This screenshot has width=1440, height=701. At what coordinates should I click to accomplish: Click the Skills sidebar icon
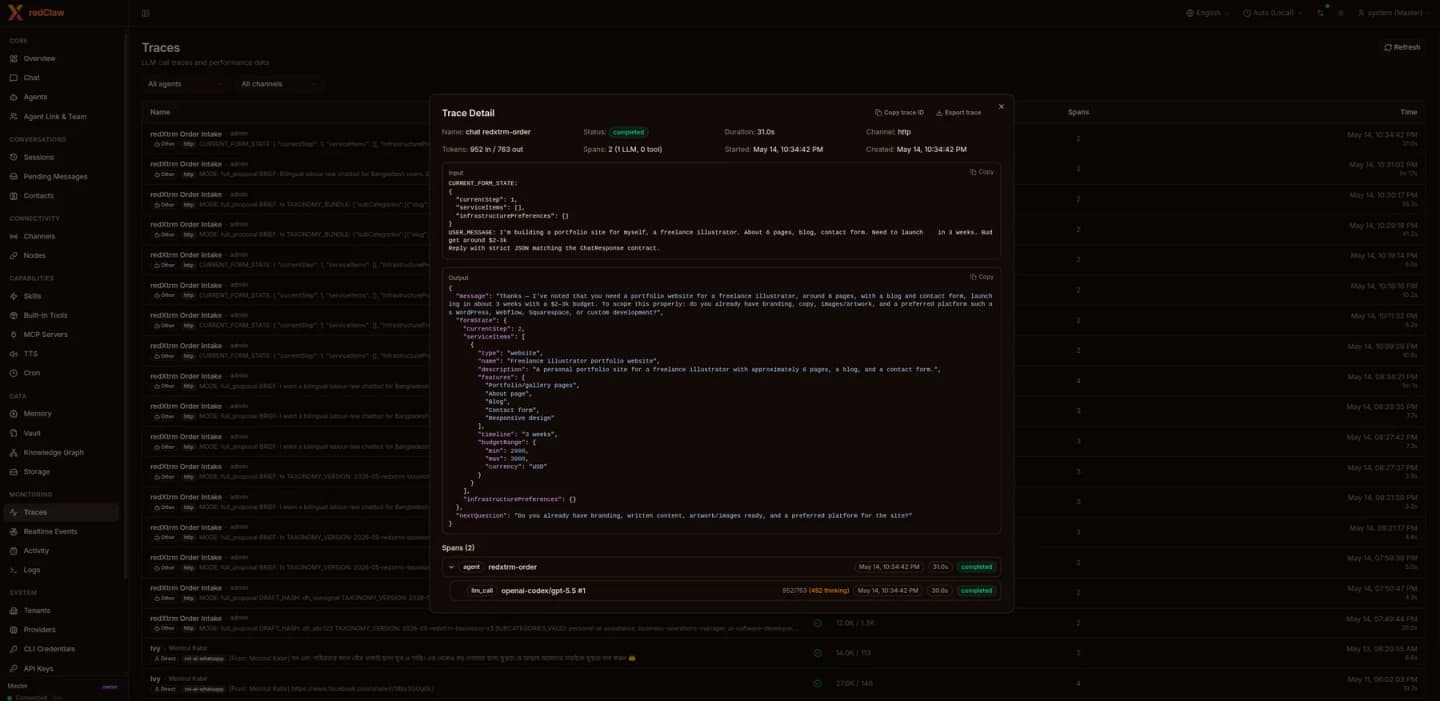[x=14, y=296]
